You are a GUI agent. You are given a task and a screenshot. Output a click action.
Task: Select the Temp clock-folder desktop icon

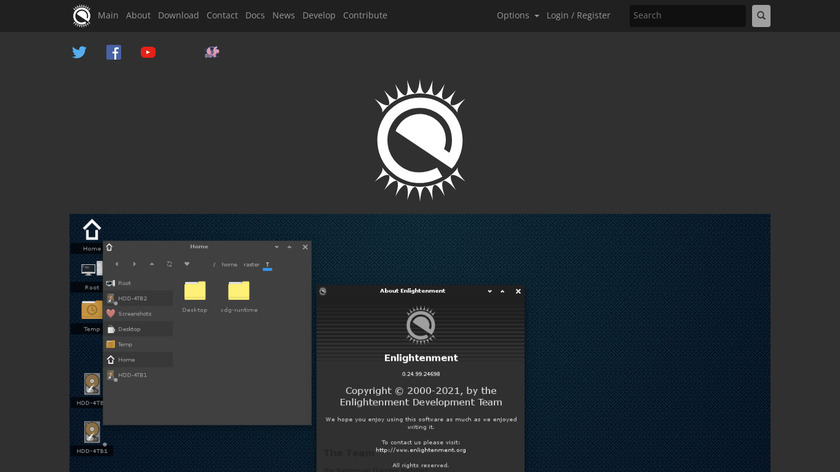(x=92, y=310)
